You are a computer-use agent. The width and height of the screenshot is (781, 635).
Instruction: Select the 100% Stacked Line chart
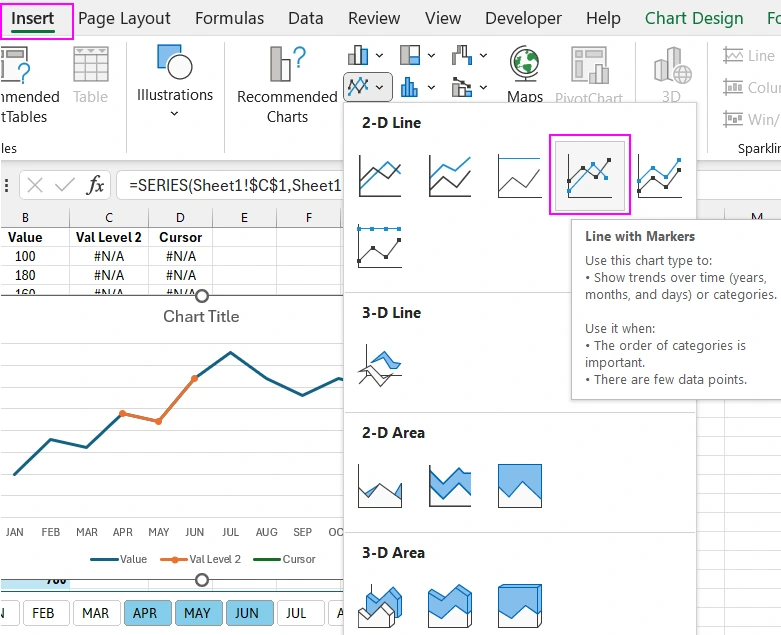click(520, 175)
